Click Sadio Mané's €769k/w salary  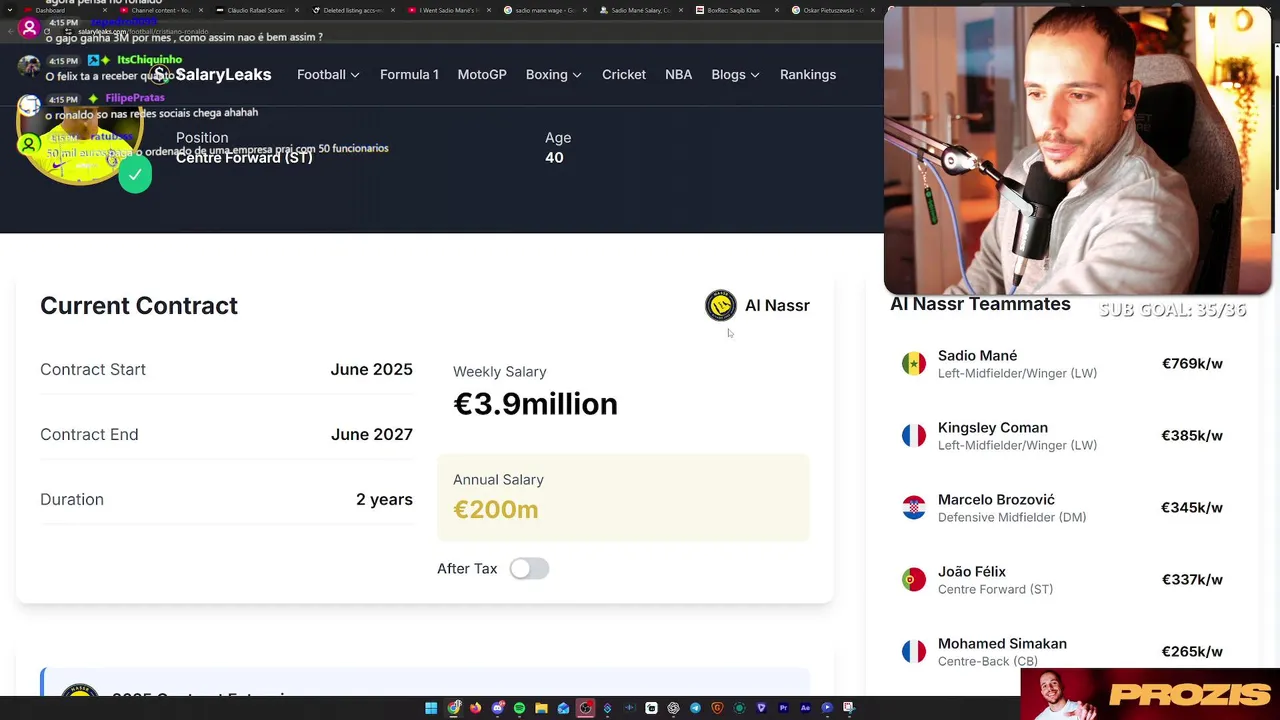point(1192,364)
